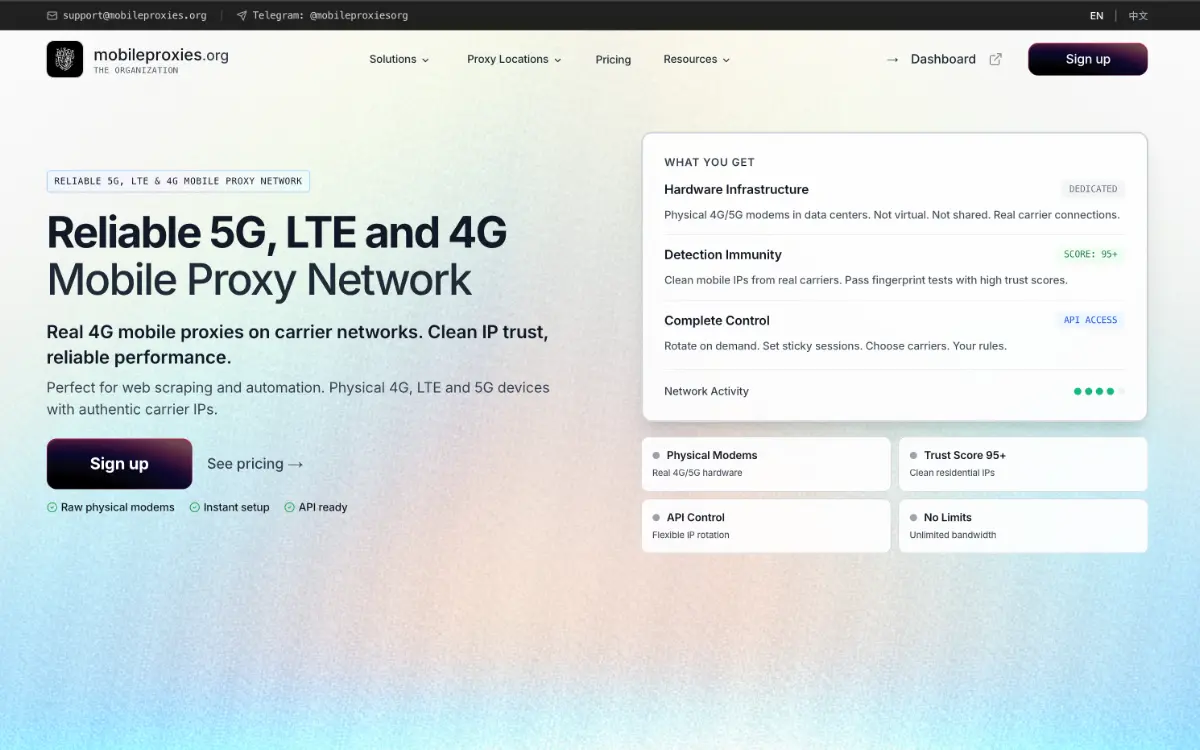Click the mobileproxies.org lion logo icon
Image resolution: width=1200 pixels, height=750 pixels.
pyautogui.click(x=65, y=59)
